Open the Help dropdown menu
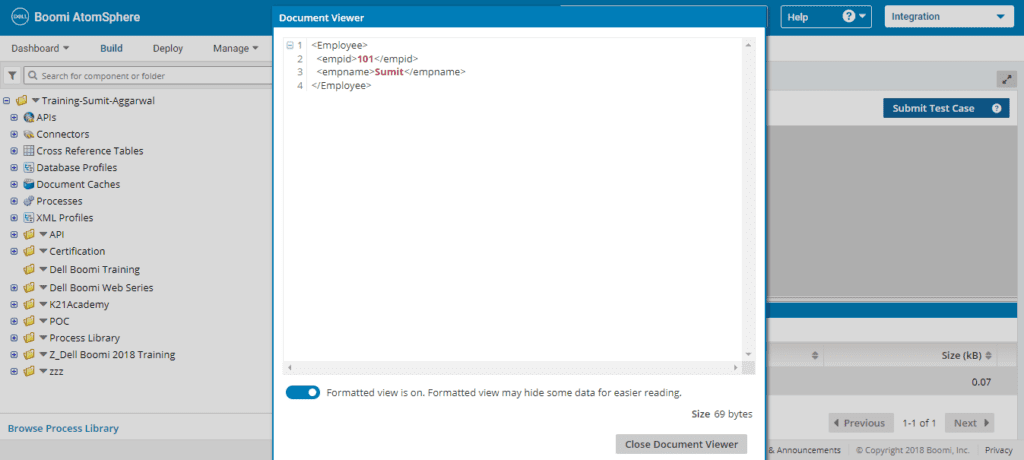Viewport: 1024px width, 460px height. click(x=826, y=17)
